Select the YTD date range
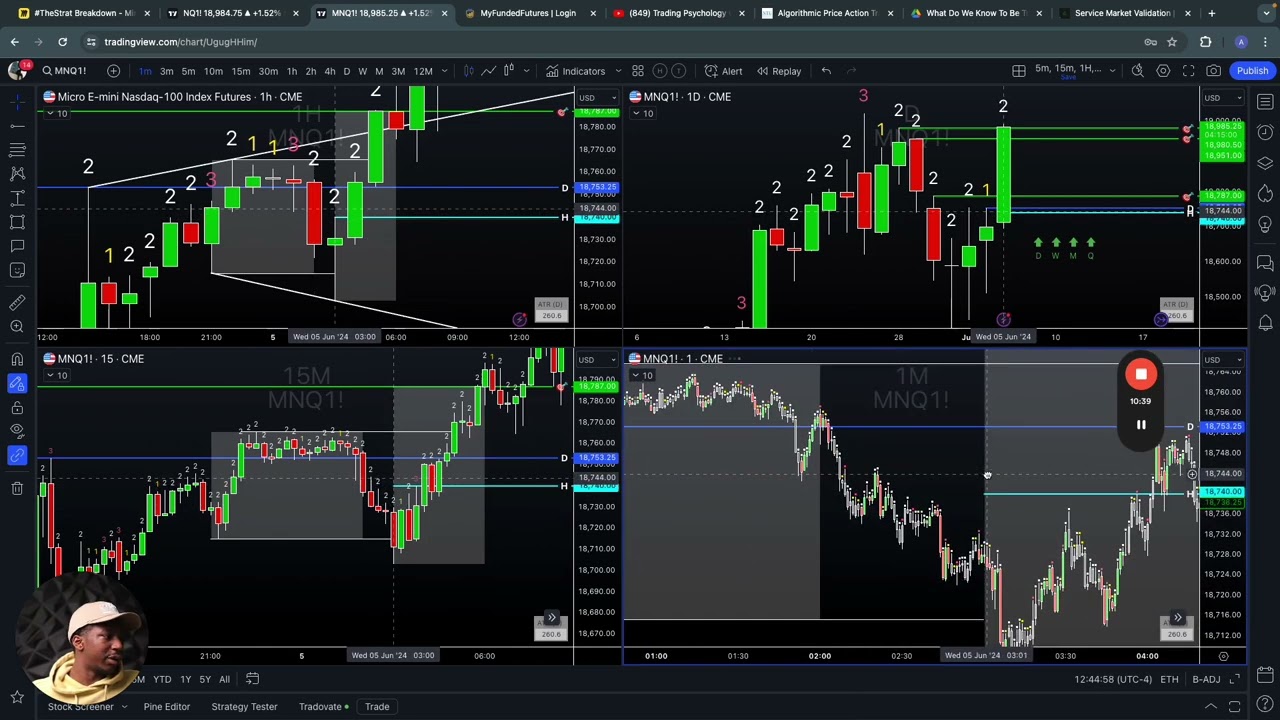 click(x=162, y=679)
